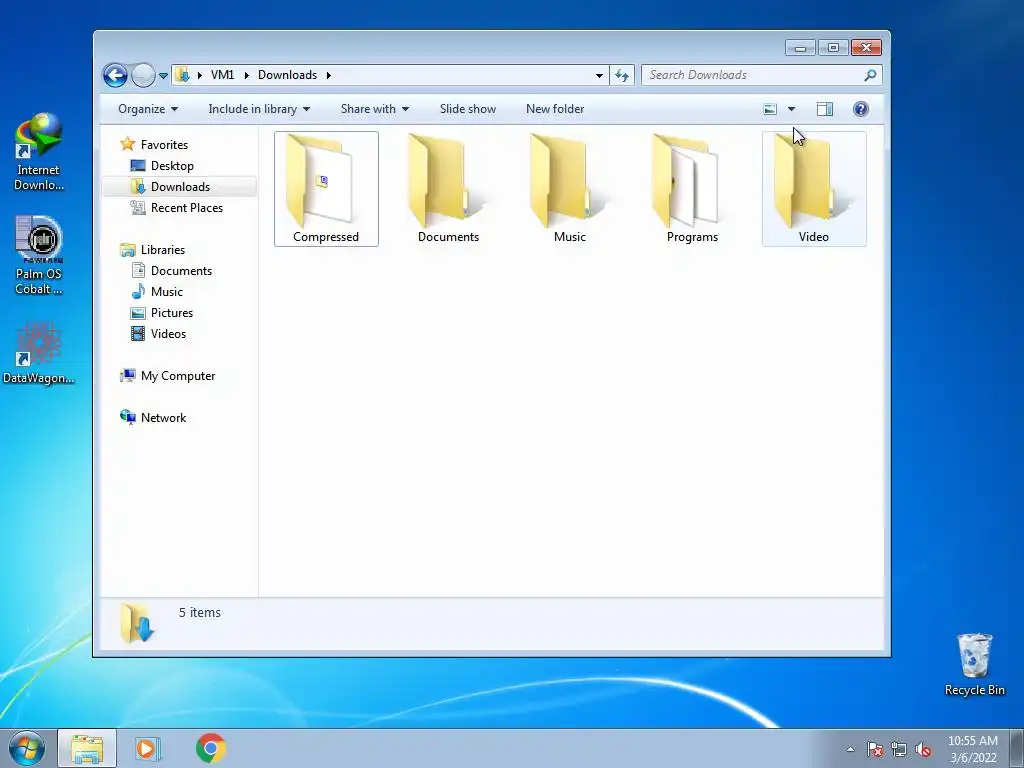Screen dimensions: 1024x768
Task: Open the Share with menu
Action: [x=375, y=109]
